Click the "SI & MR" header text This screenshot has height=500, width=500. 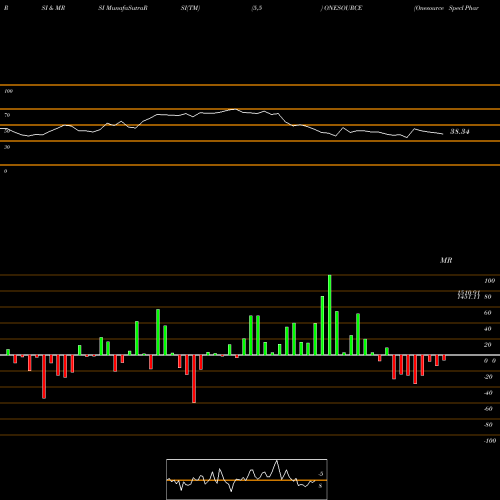coord(53,8)
